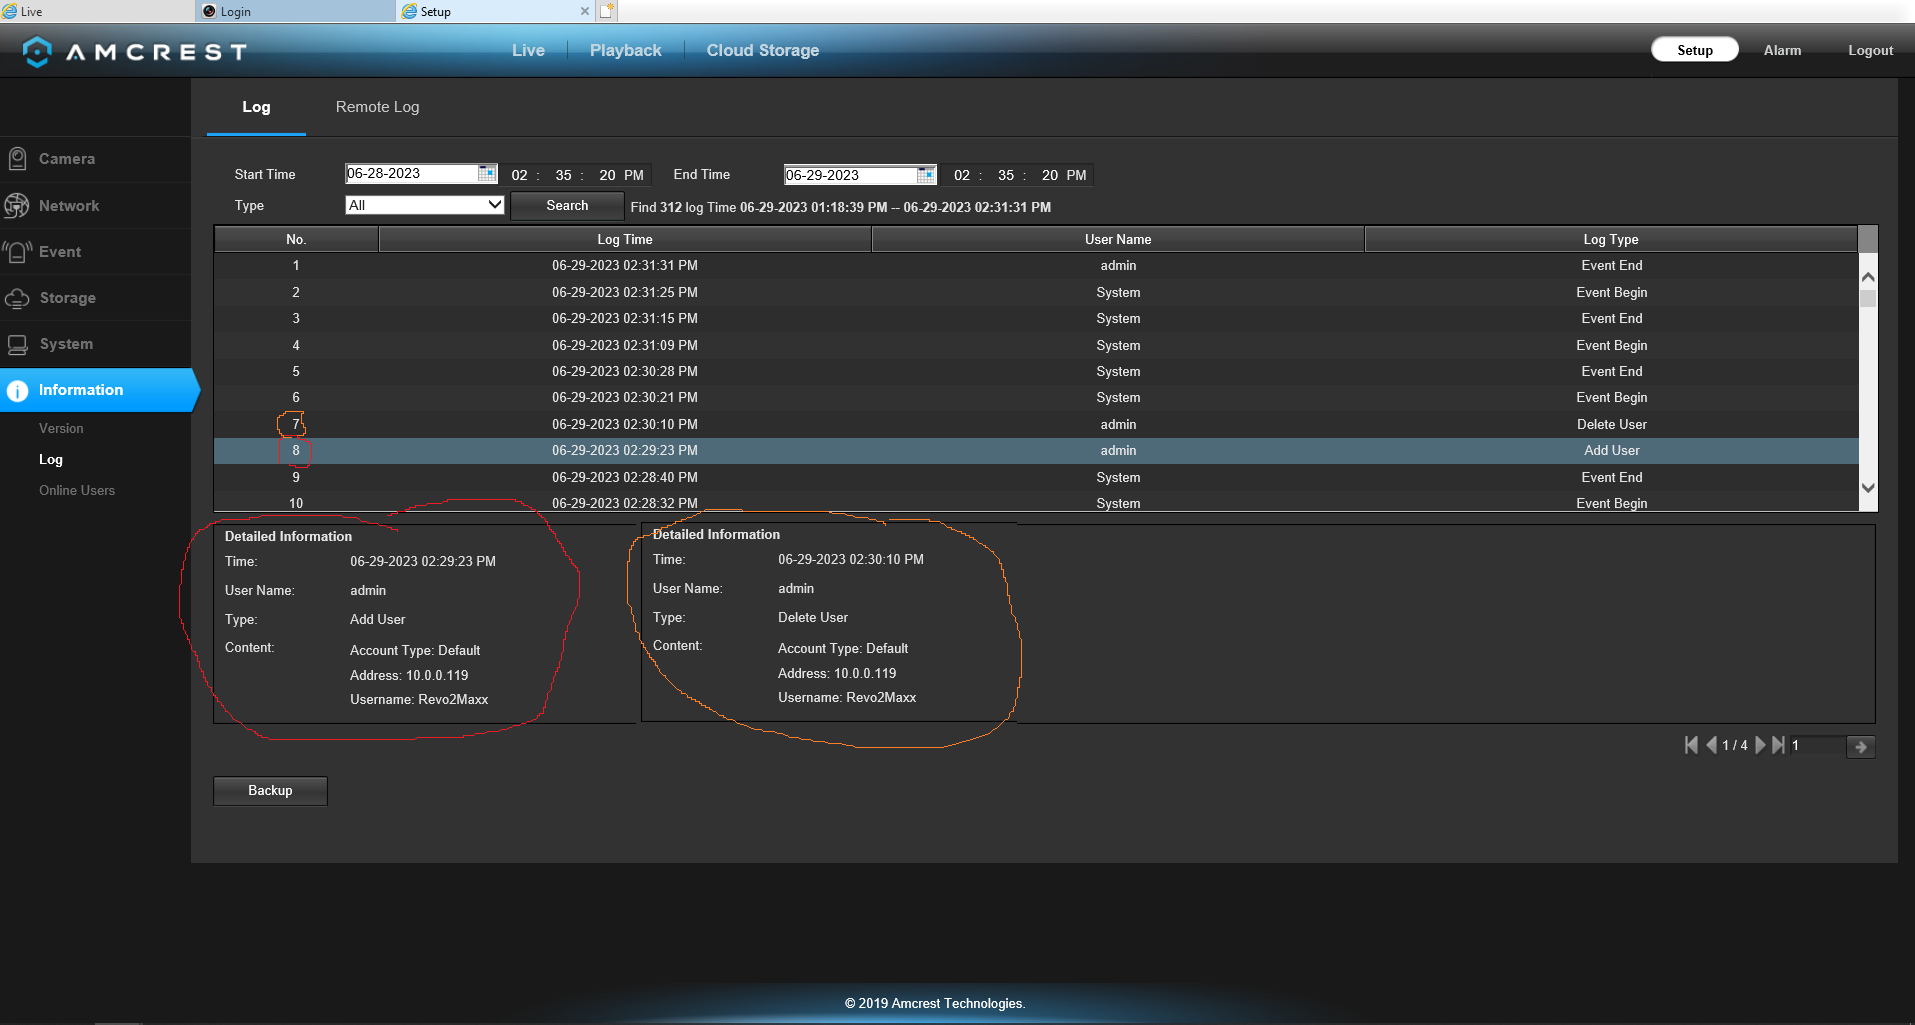Open the Version submenu item
Image resolution: width=1915 pixels, height=1025 pixels.
(x=61, y=428)
